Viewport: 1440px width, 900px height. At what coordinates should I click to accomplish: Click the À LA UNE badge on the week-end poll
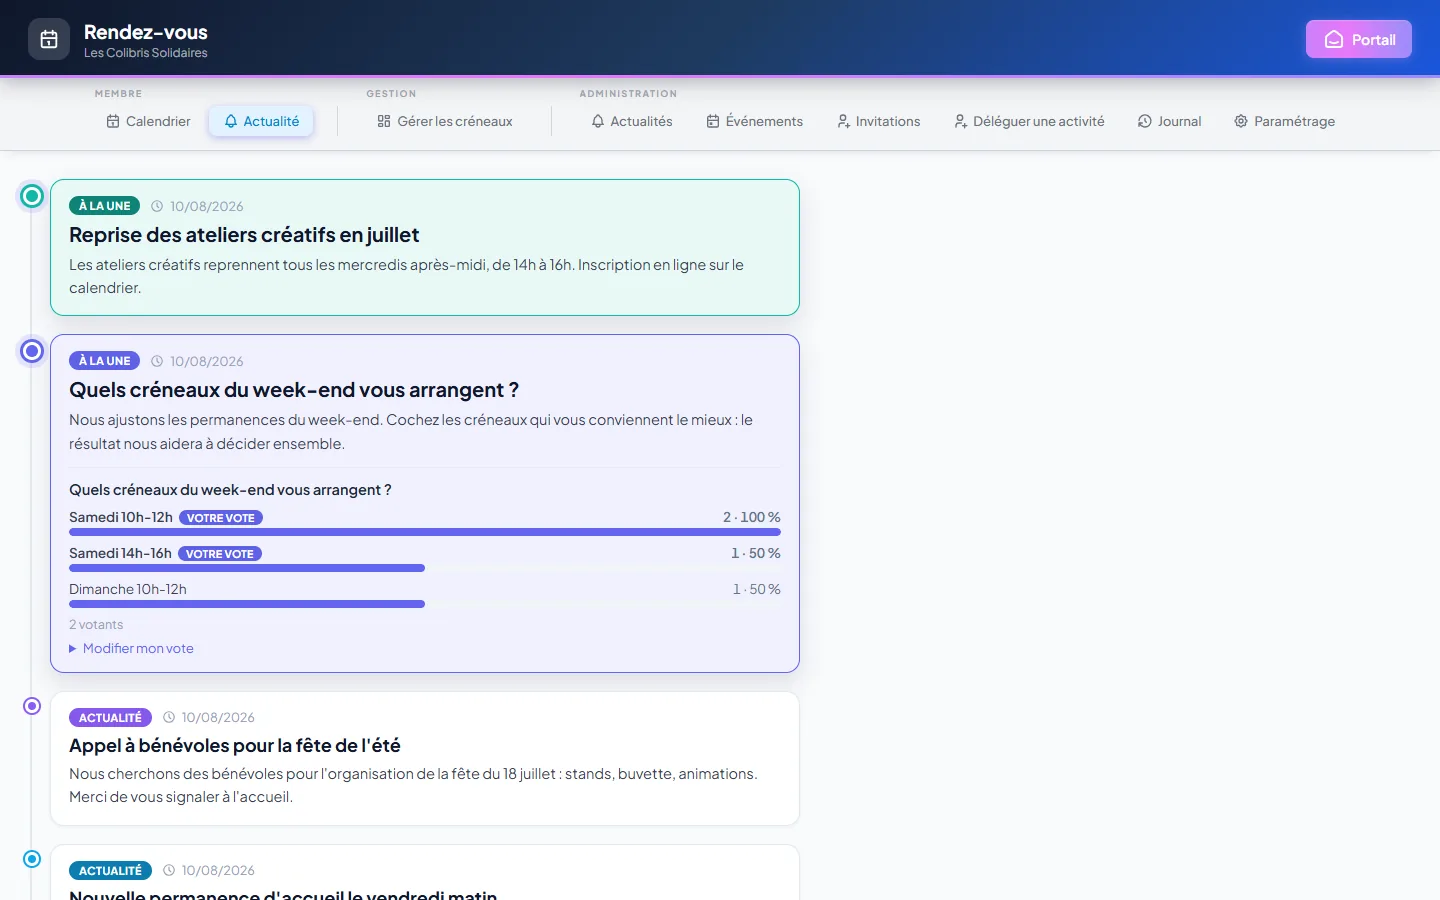point(104,361)
